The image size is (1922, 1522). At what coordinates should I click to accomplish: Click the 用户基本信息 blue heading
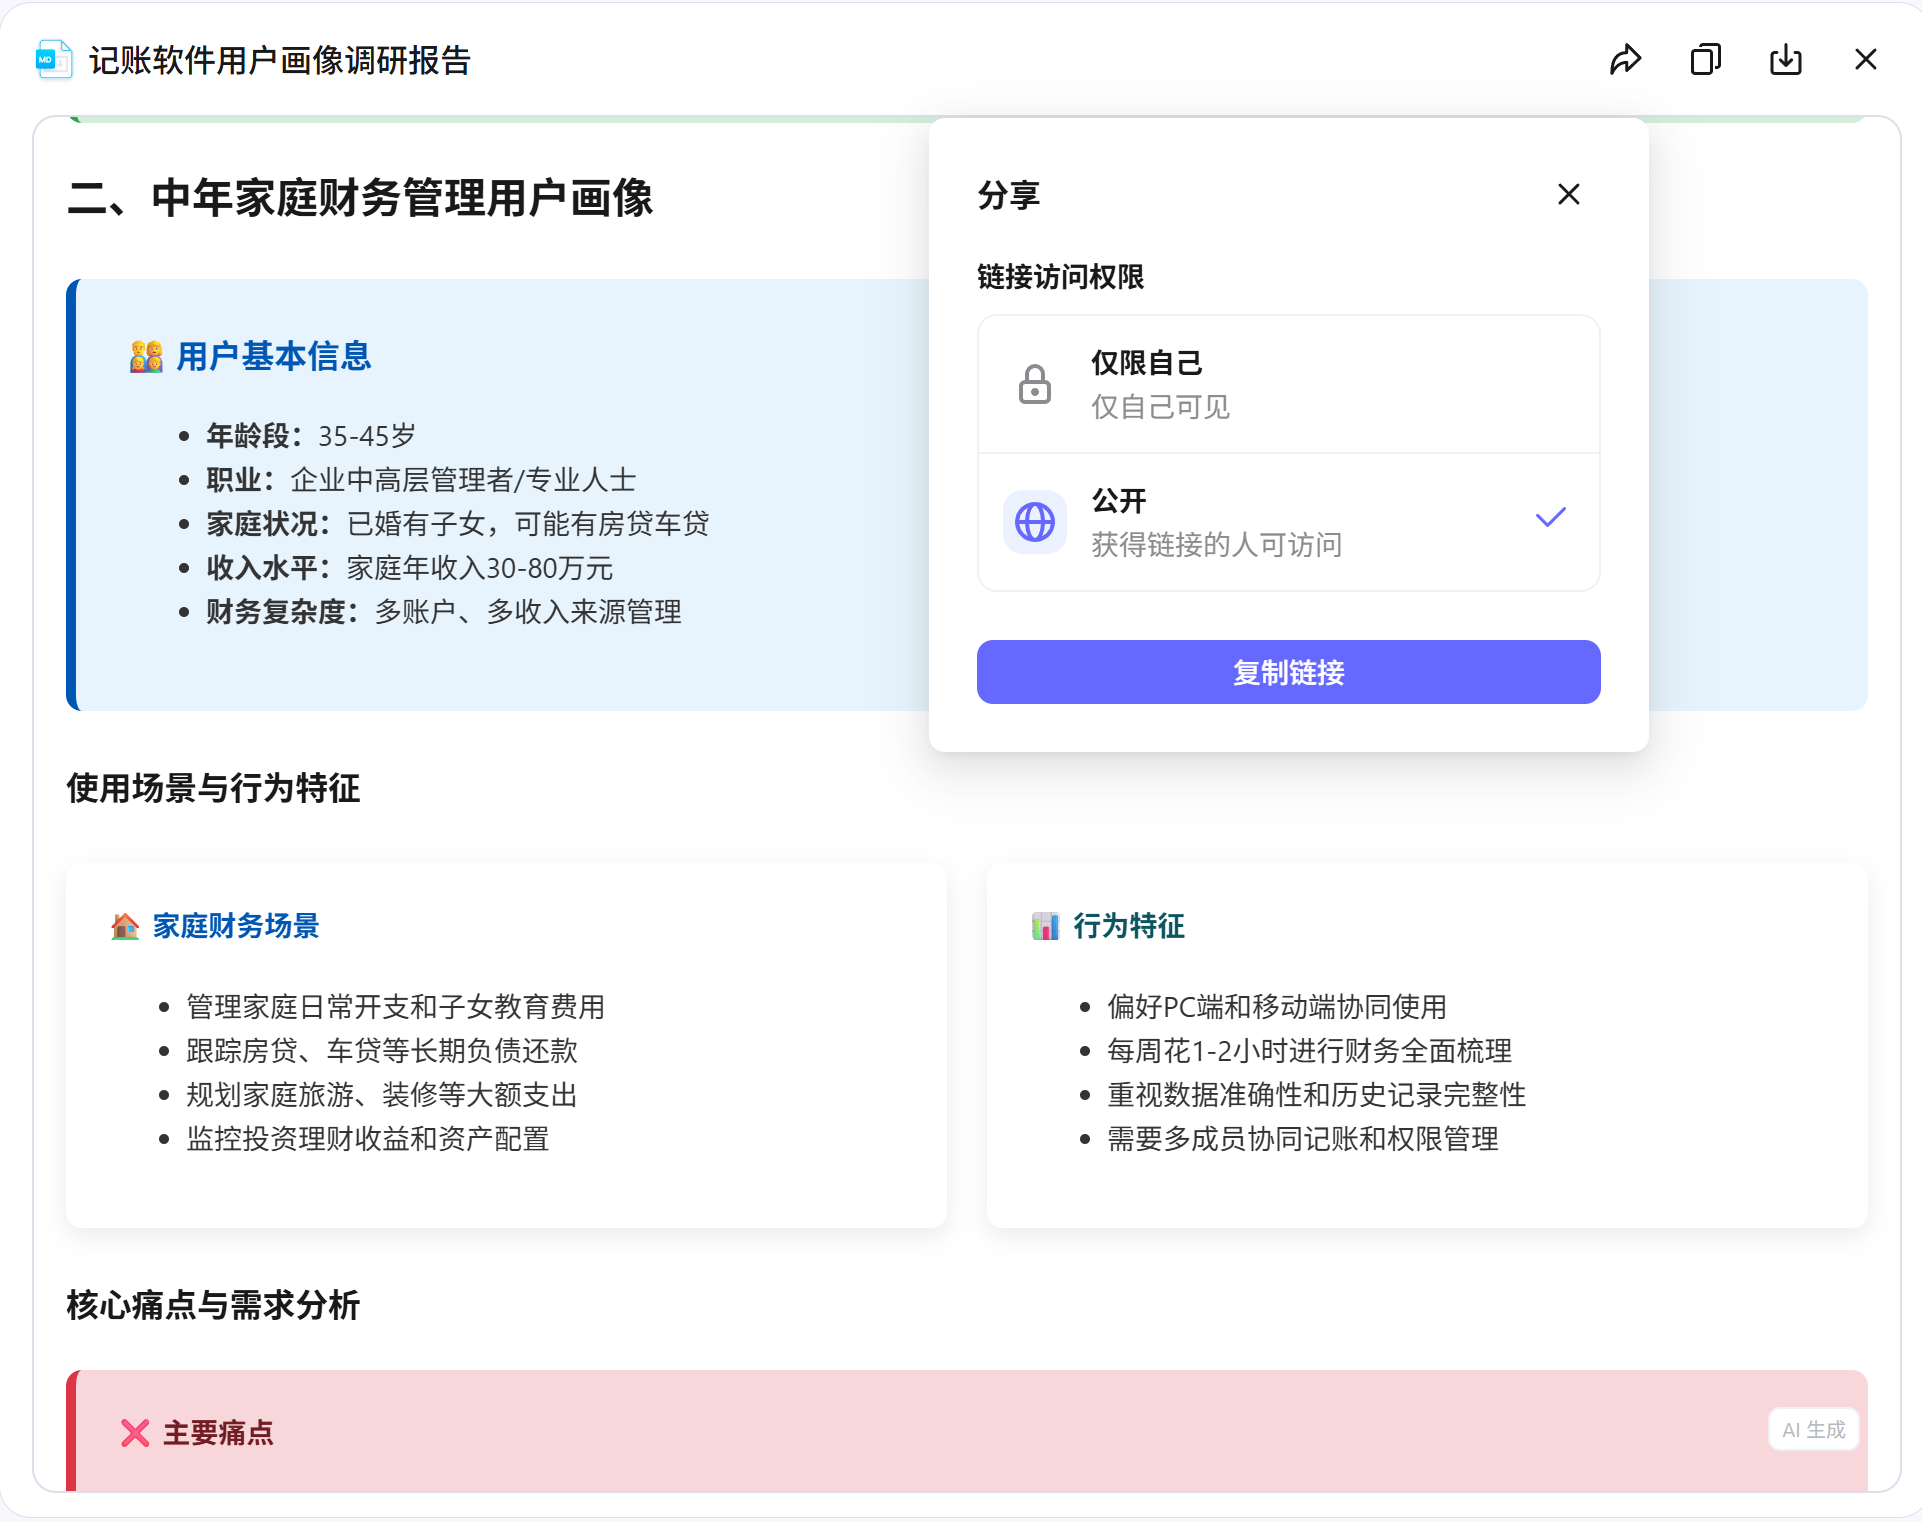(x=273, y=356)
